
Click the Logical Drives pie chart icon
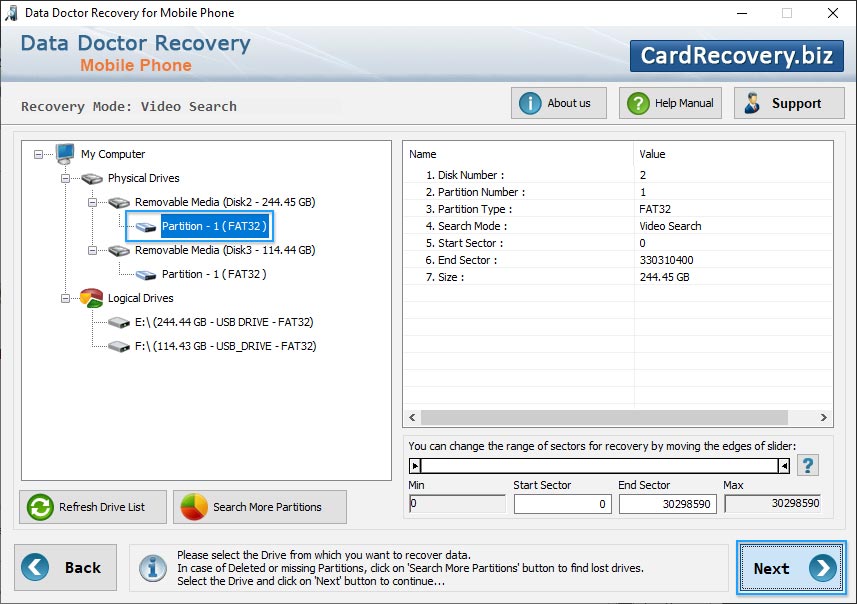[91, 298]
